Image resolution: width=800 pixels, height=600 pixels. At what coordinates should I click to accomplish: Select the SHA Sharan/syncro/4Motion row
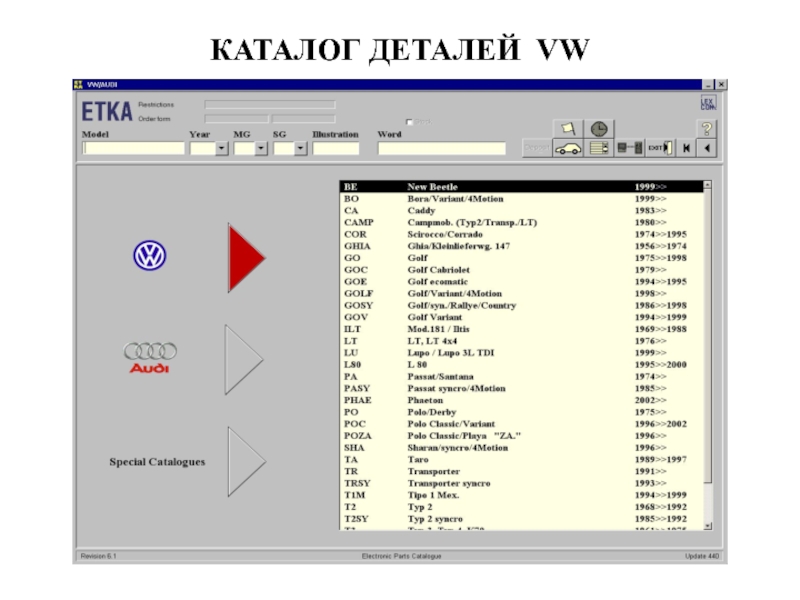[521, 447]
